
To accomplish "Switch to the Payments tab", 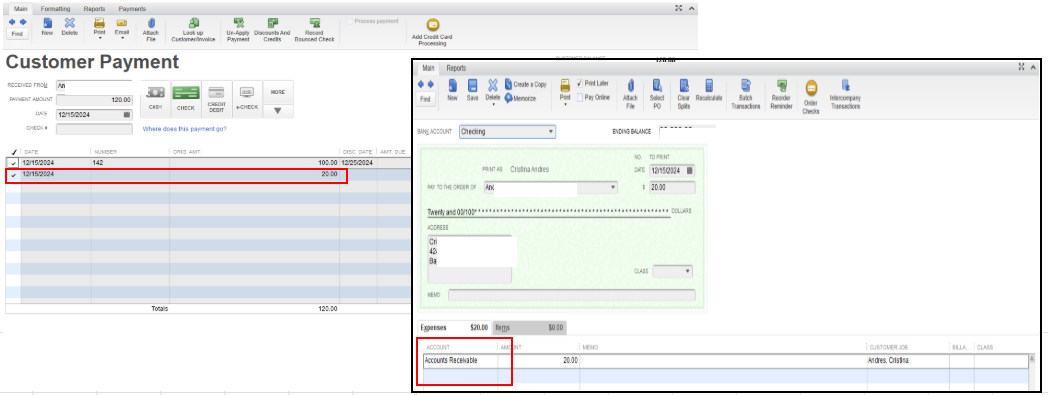I will click(132, 9).
